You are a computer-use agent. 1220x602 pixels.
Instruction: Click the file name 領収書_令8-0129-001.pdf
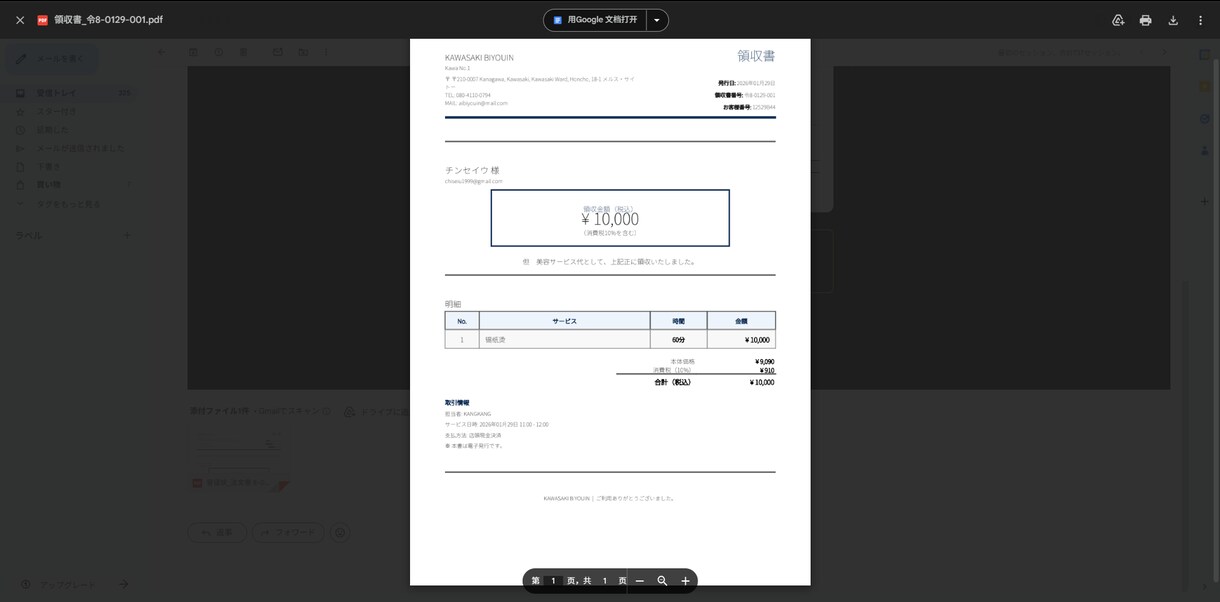pos(109,20)
